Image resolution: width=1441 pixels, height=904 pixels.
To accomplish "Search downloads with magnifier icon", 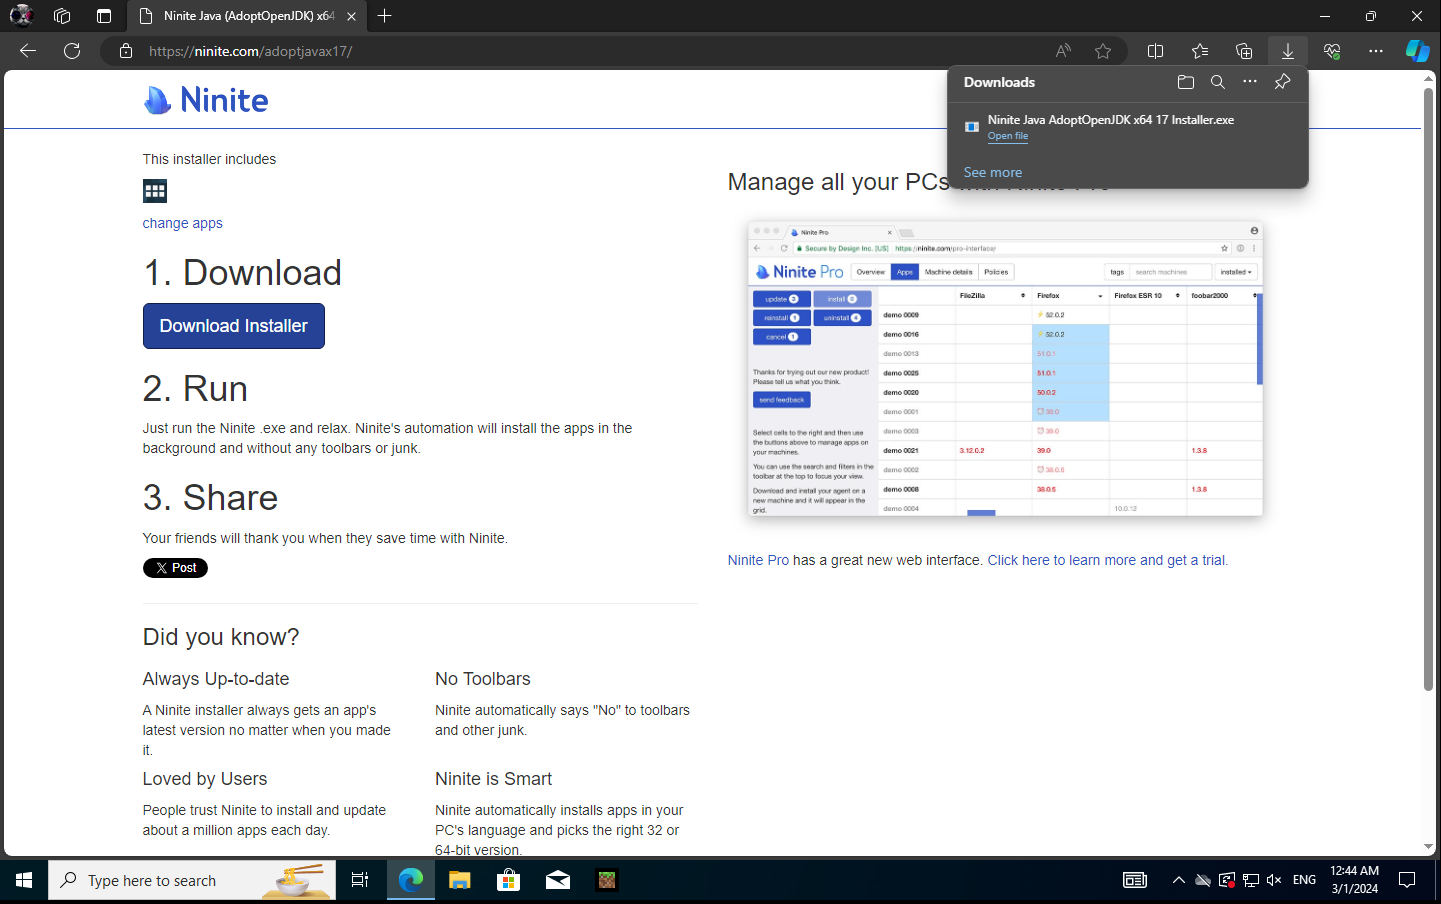I will tap(1218, 82).
